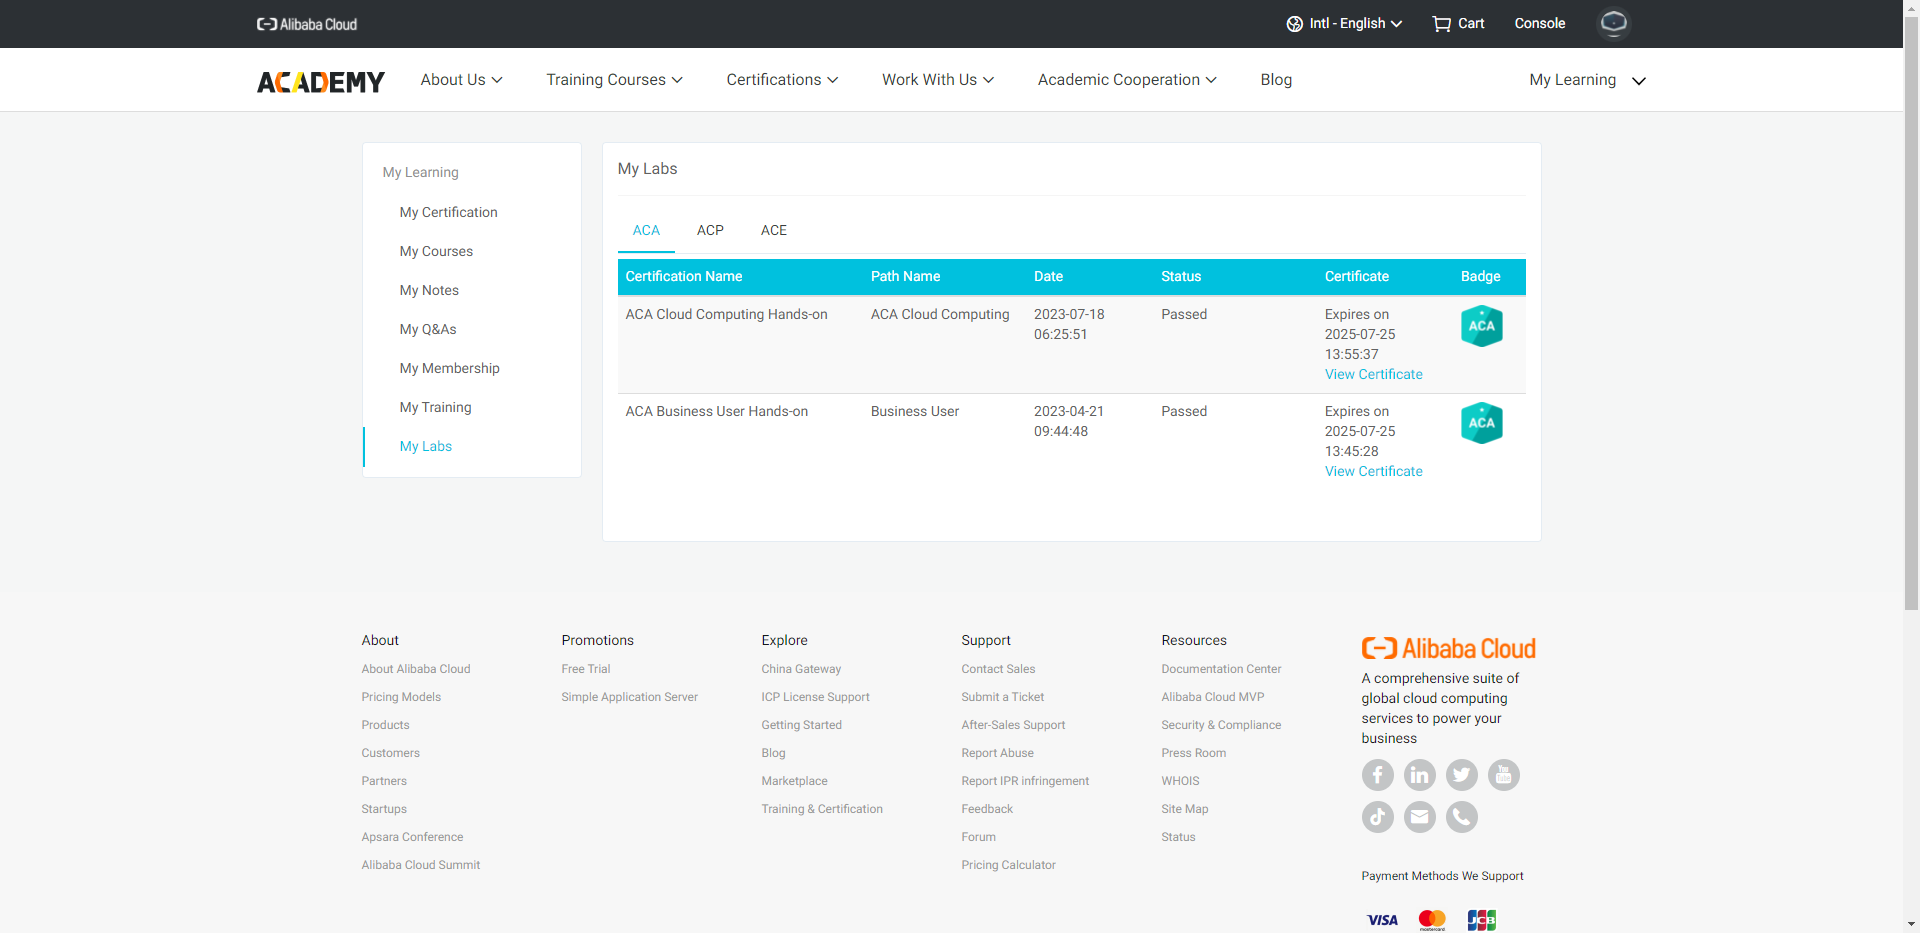This screenshot has width=1920, height=933.
Task: Expand the Certifications menu
Action: 781,80
